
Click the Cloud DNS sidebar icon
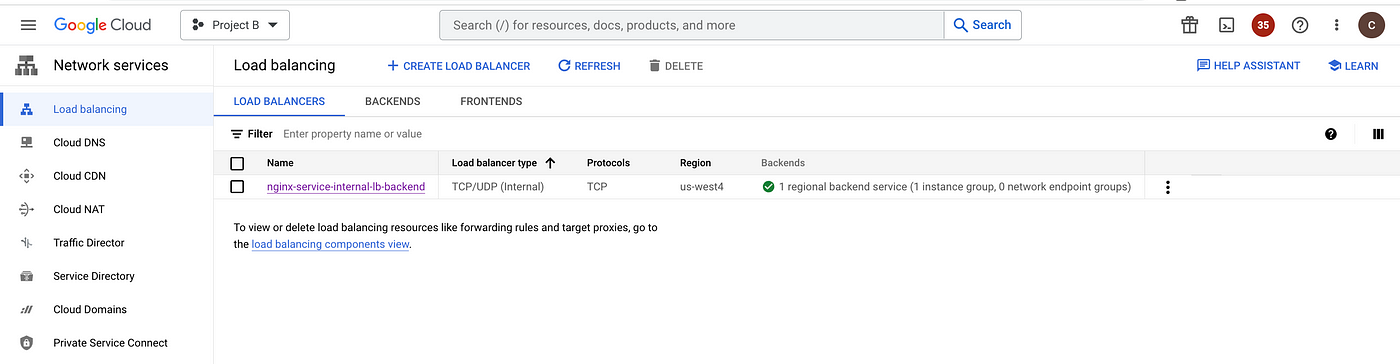(27, 142)
